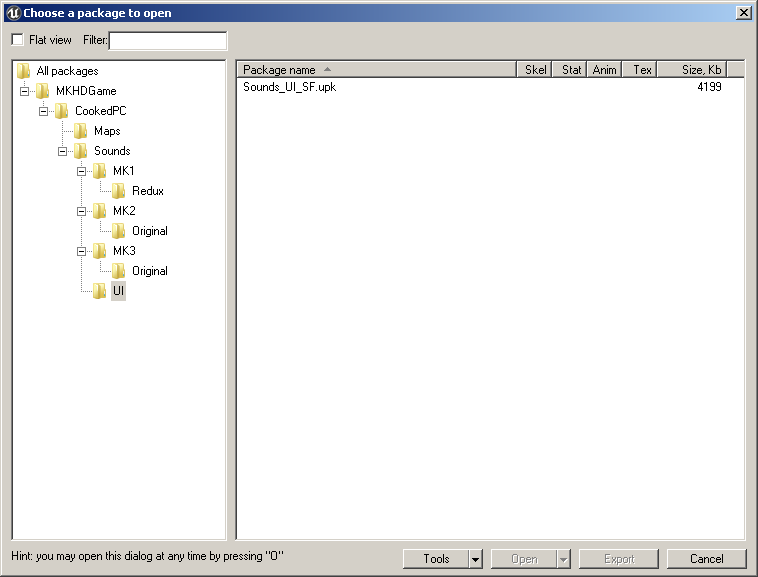Sort by Anim column header

coord(604,70)
